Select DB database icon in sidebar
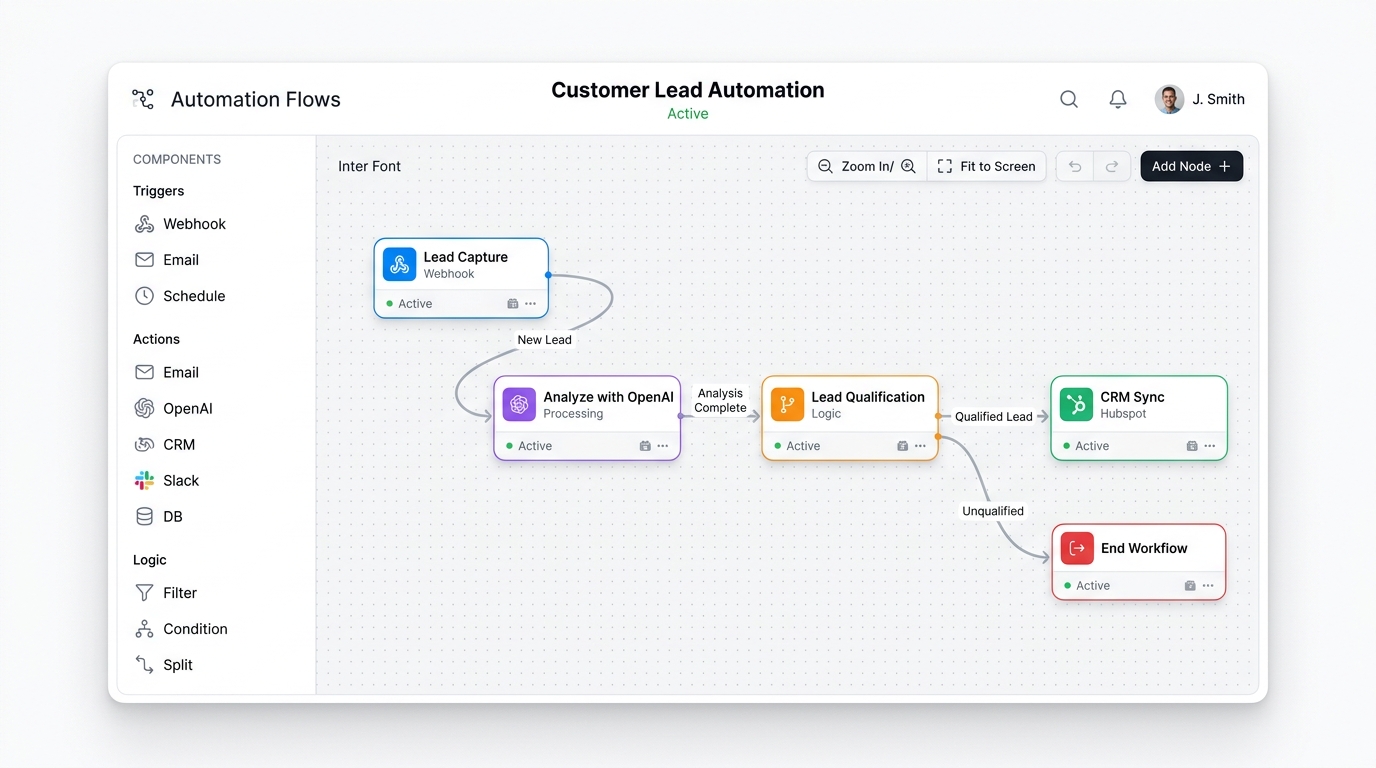The height and width of the screenshot is (768, 1376). [144, 516]
